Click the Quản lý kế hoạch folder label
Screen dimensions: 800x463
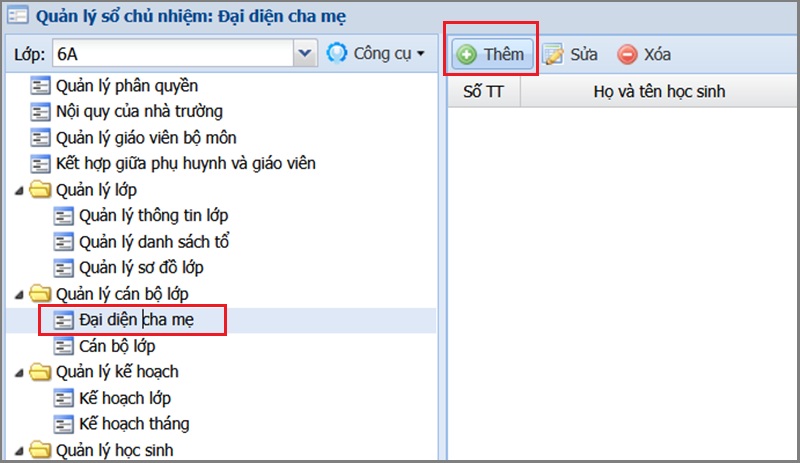117,372
